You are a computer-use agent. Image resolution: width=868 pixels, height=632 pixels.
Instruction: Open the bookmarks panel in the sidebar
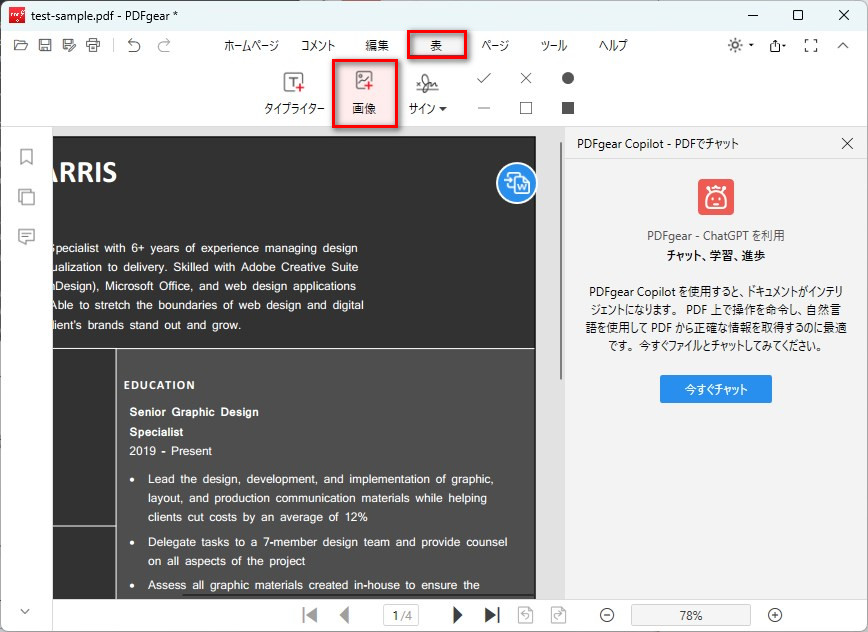click(x=26, y=157)
